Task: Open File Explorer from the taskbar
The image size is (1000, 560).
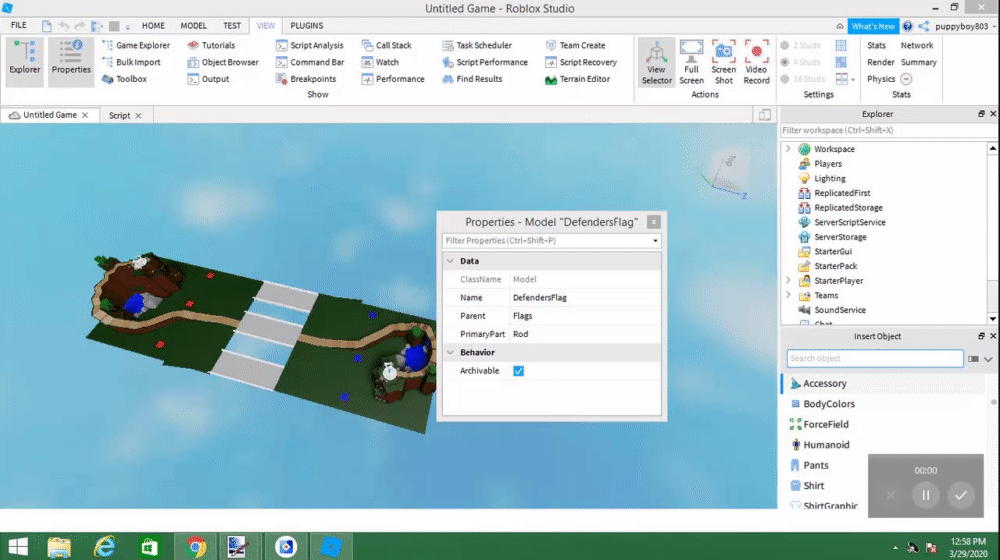Action: tap(59, 547)
